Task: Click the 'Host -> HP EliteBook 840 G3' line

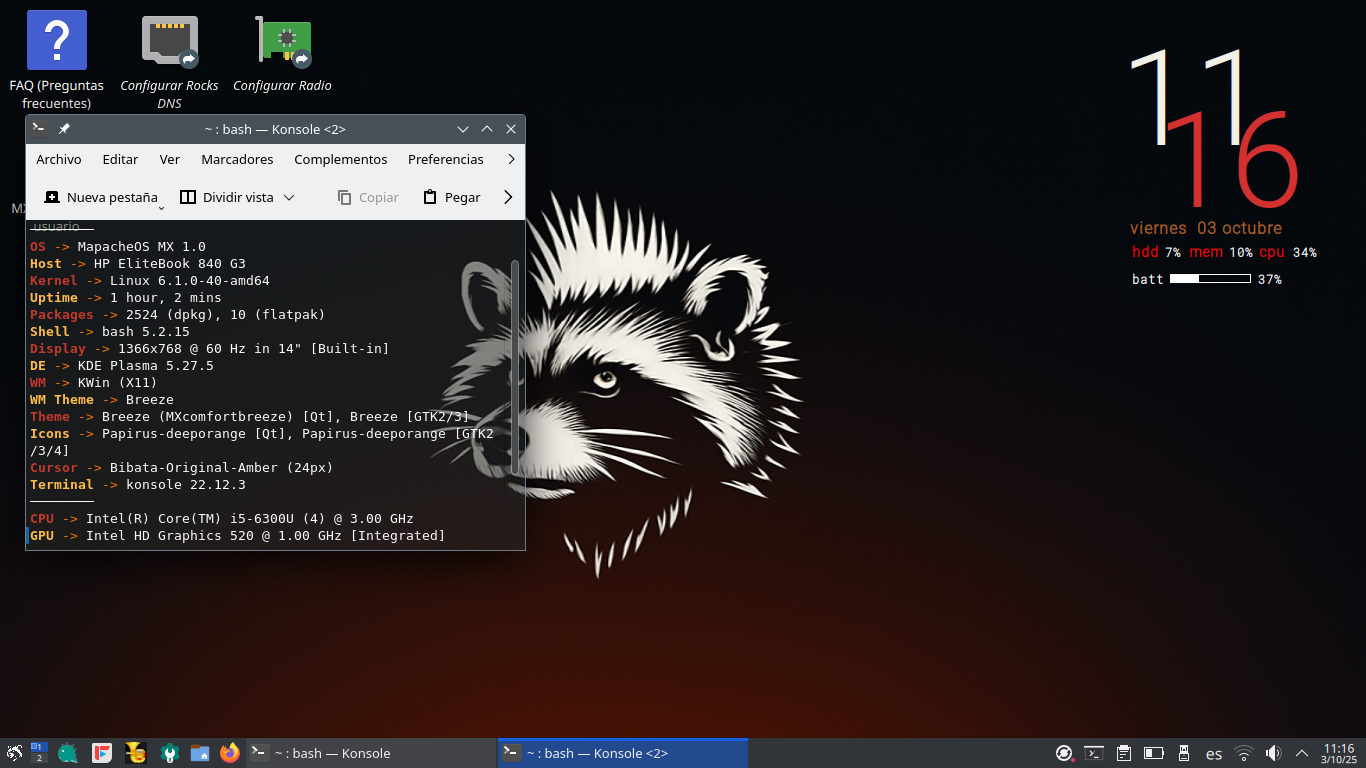Action: (x=138, y=264)
